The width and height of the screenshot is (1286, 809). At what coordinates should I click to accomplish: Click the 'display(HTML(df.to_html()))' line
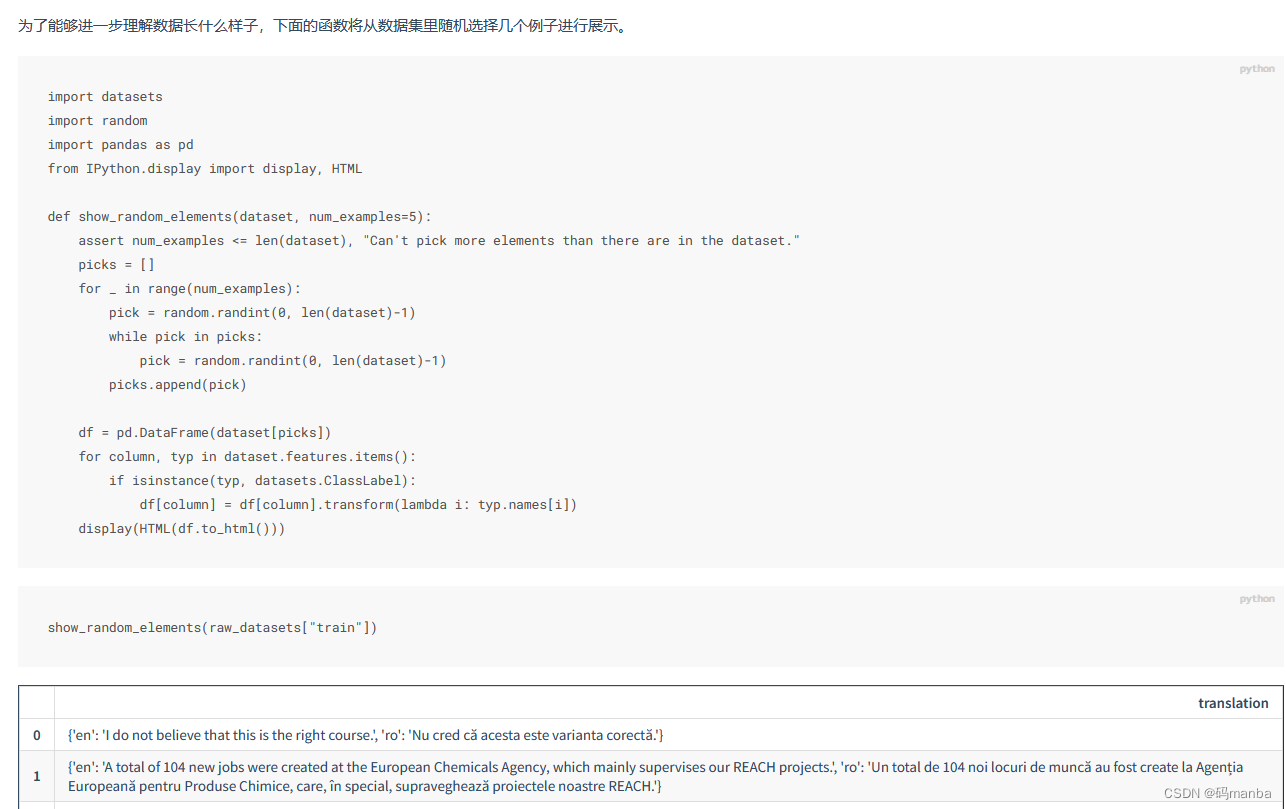(181, 529)
